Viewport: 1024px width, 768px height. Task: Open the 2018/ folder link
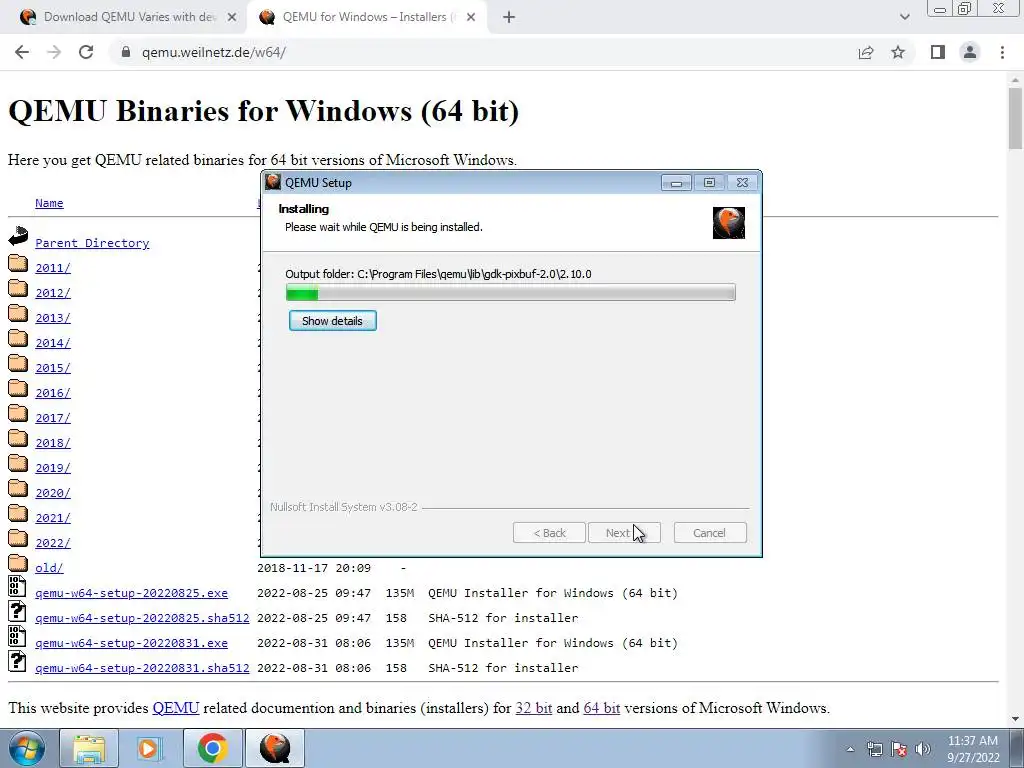point(53,443)
